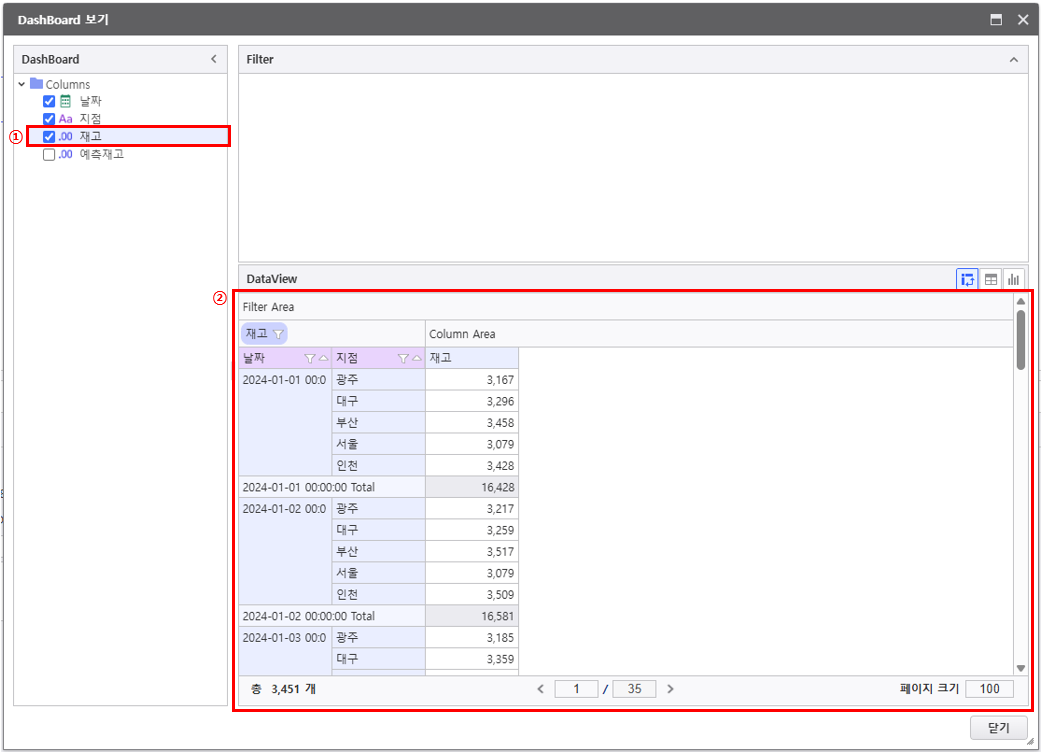Click filter icon on 지점 header
The height and width of the screenshot is (753, 1041).
(403, 358)
